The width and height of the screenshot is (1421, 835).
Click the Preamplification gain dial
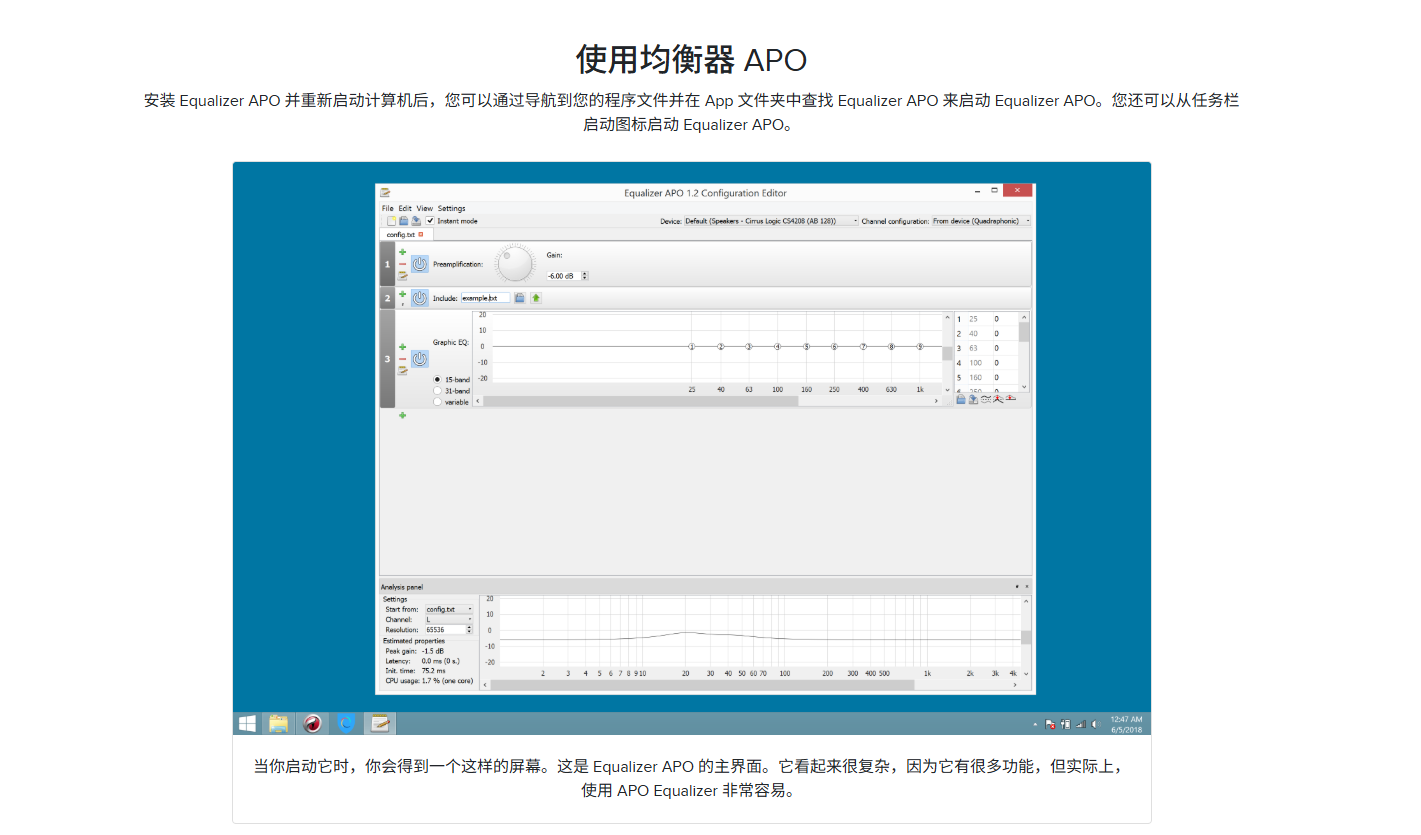tap(515, 263)
